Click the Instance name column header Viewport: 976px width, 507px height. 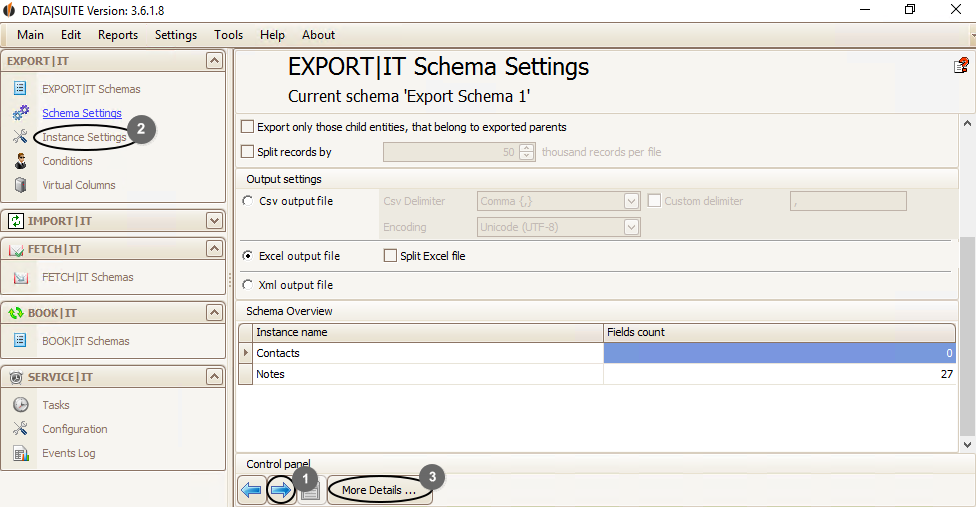point(428,332)
